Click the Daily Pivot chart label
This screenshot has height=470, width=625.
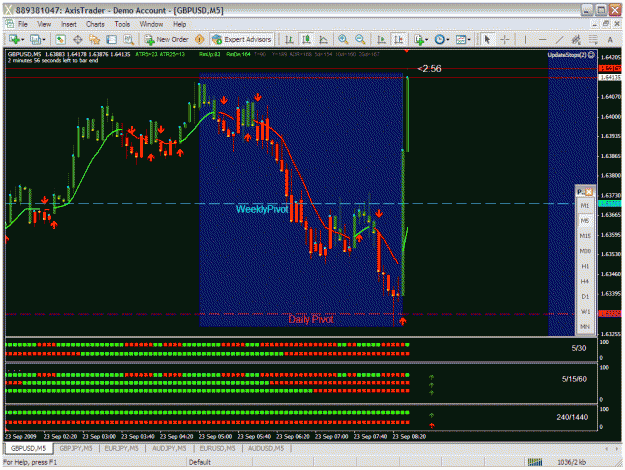click(x=311, y=319)
